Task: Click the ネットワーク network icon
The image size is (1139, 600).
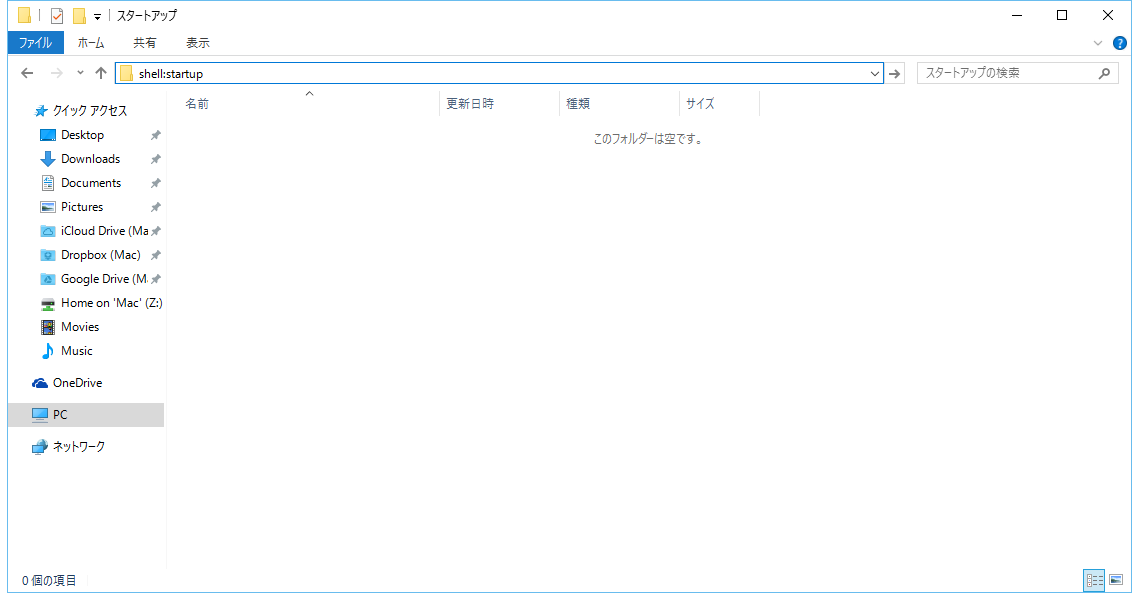Action: click(40, 447)
